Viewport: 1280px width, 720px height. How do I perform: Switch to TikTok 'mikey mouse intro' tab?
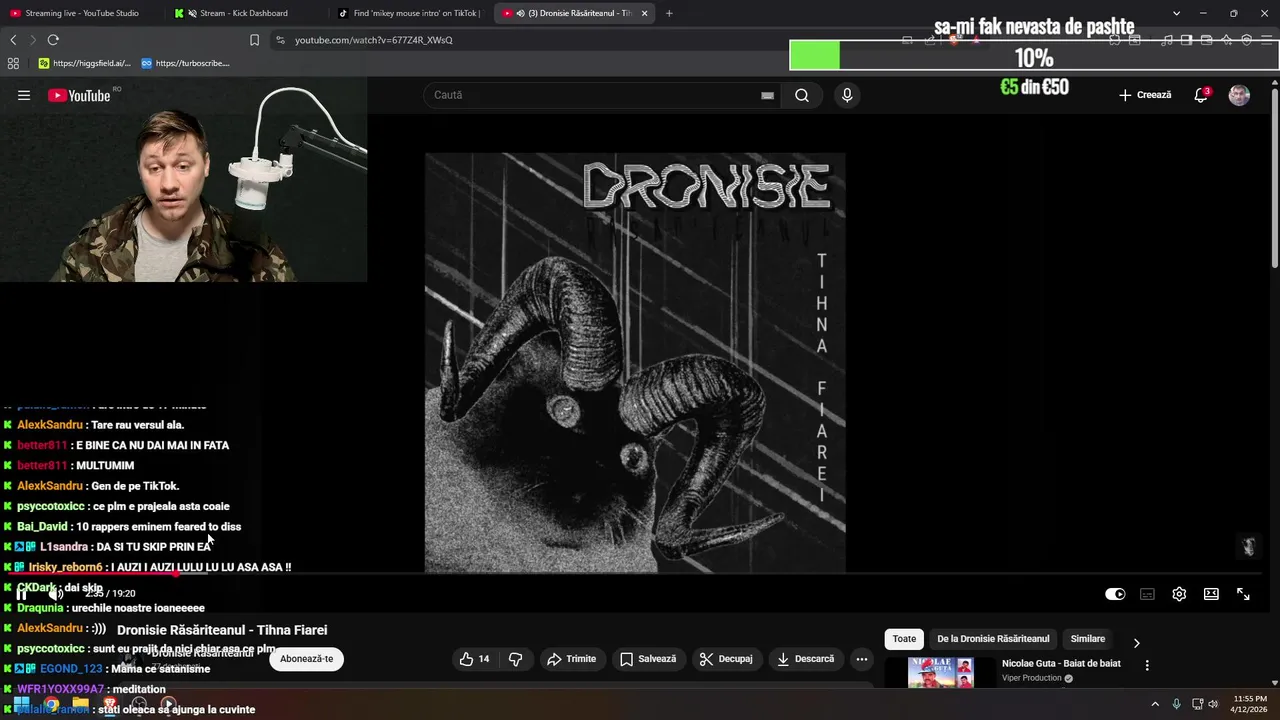tap(410, 13)
